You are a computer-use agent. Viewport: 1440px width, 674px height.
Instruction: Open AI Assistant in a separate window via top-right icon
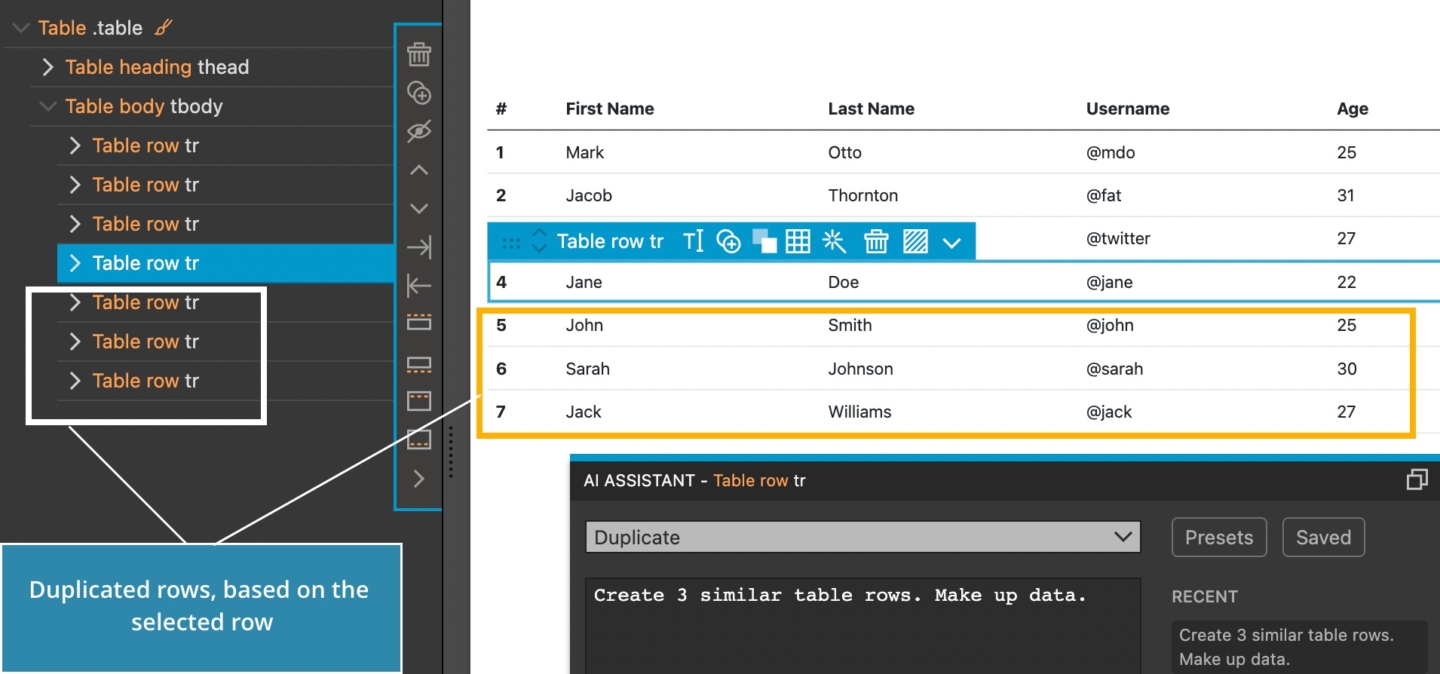(1416, 479)
